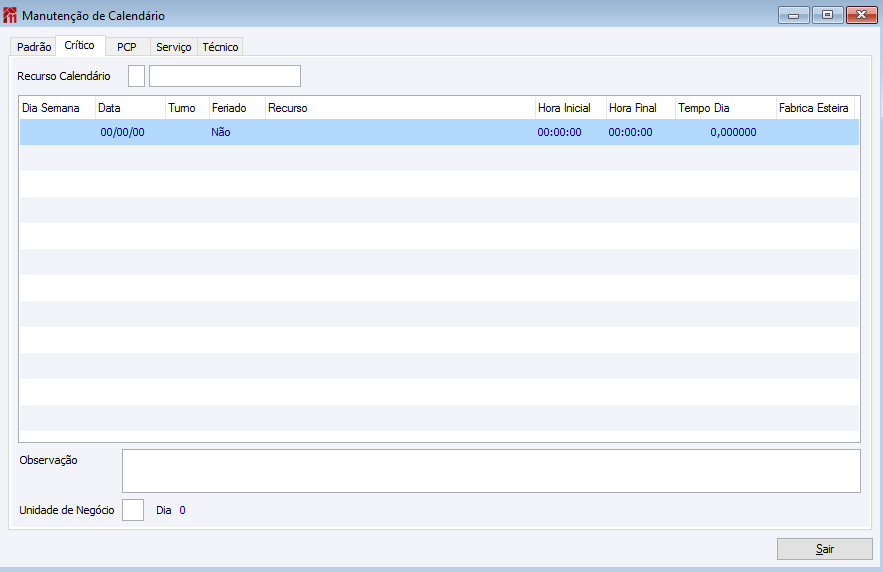
Task: Click the wide Recurso Calendário description field
Action: 225,76
